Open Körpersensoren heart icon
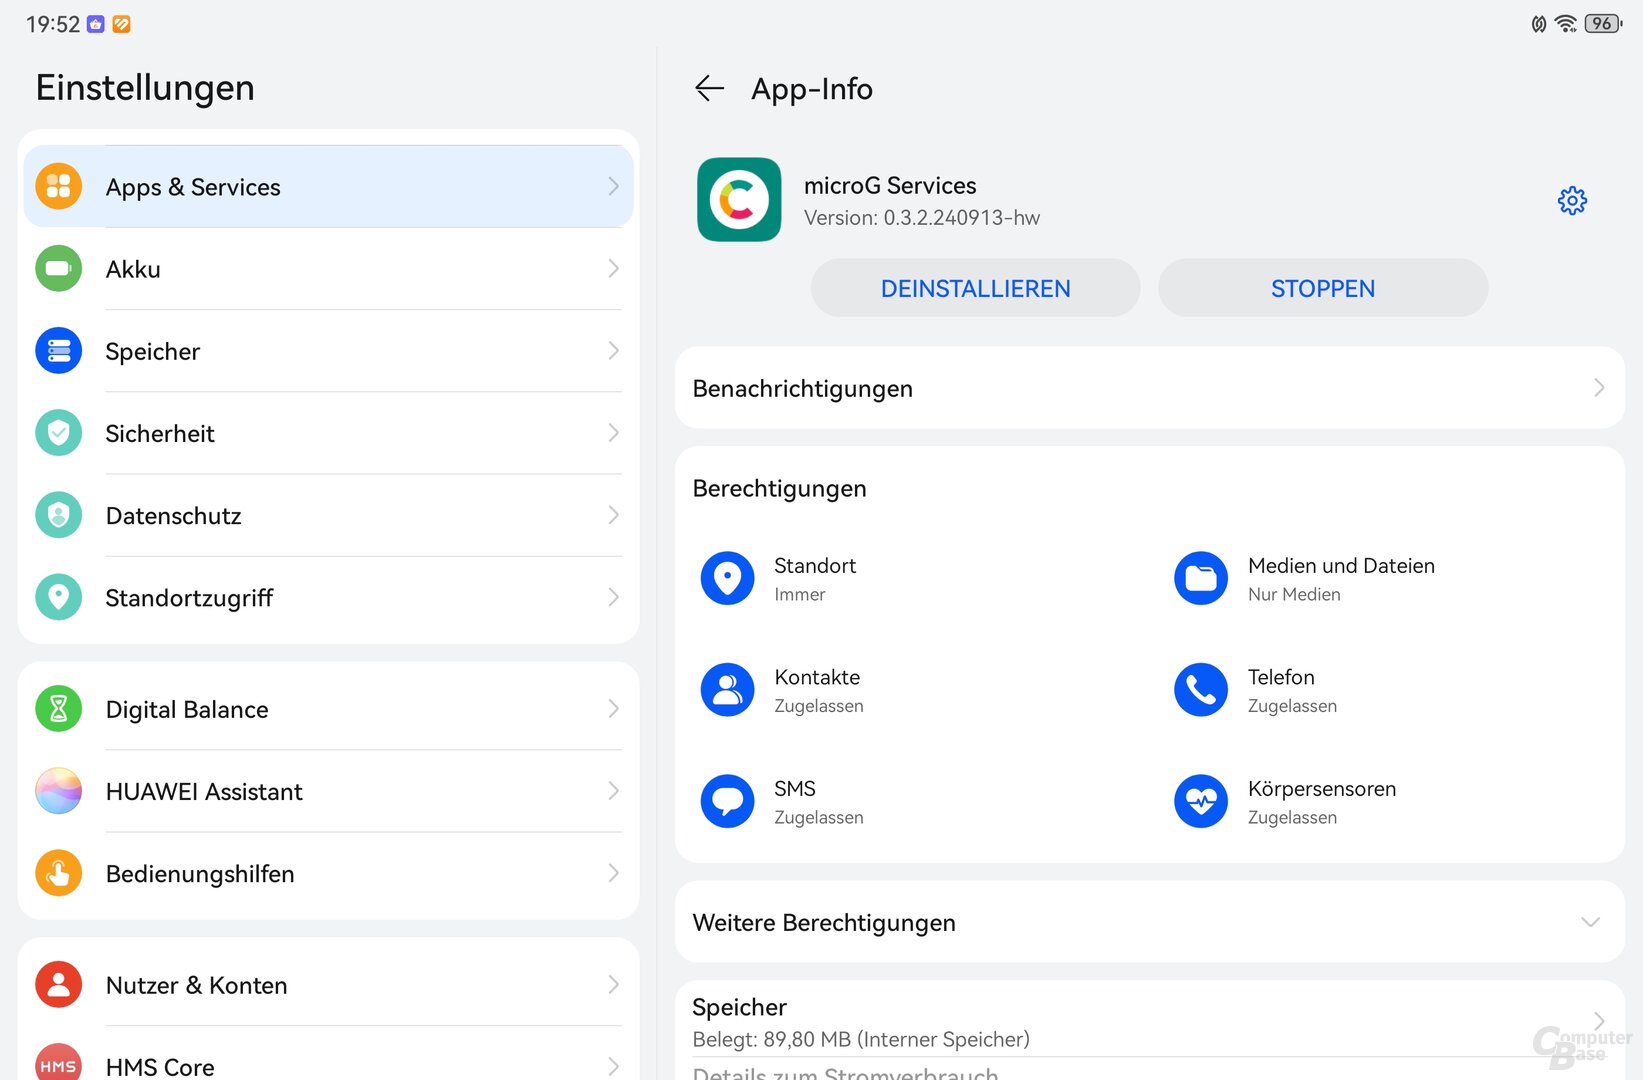 pos(1201,801)
